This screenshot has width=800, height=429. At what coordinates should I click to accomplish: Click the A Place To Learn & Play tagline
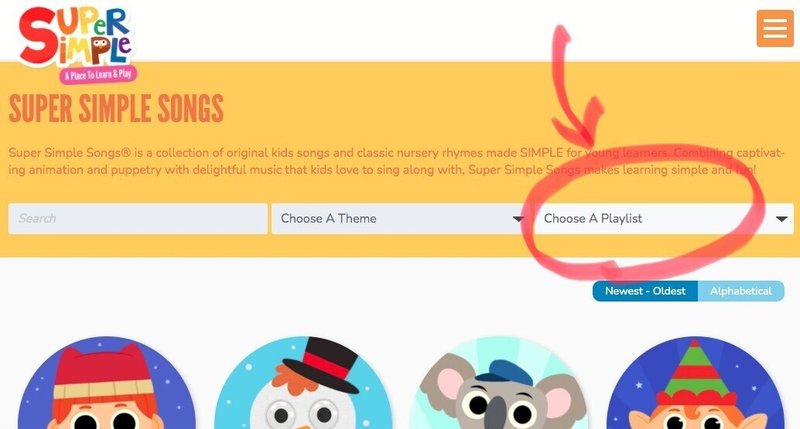click(x=98, y=75)
